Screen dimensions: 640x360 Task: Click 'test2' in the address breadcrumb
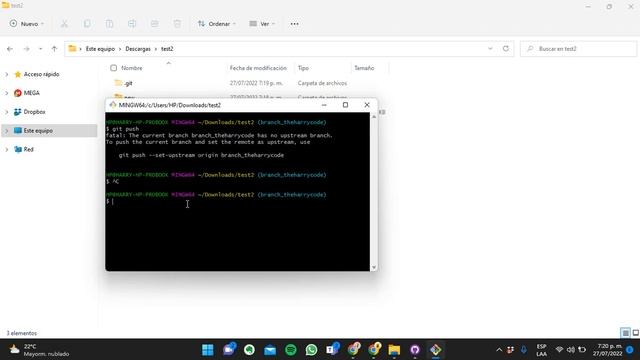[167, 49]
